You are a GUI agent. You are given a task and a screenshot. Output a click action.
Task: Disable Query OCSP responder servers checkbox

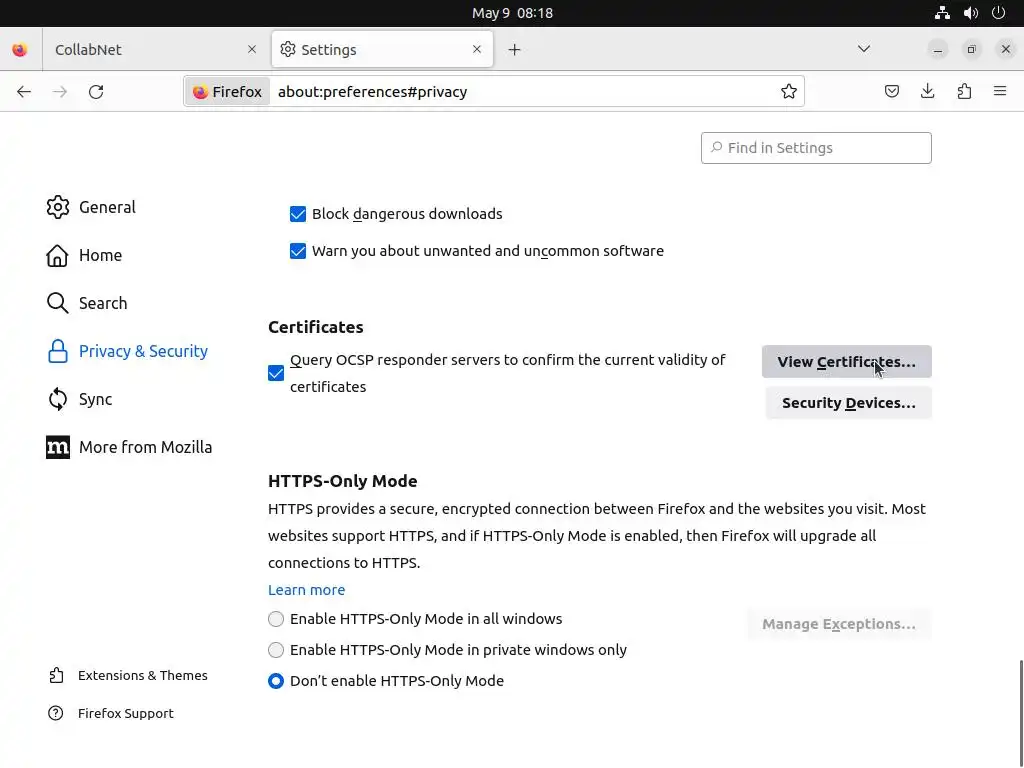point(276,373)
